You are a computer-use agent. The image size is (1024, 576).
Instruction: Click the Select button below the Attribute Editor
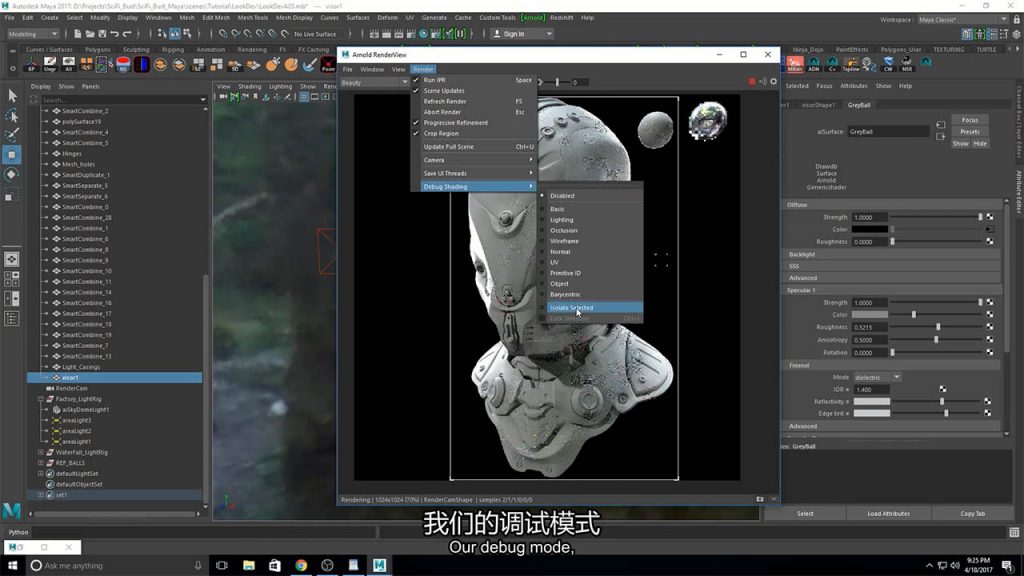[x=805, y=514]
